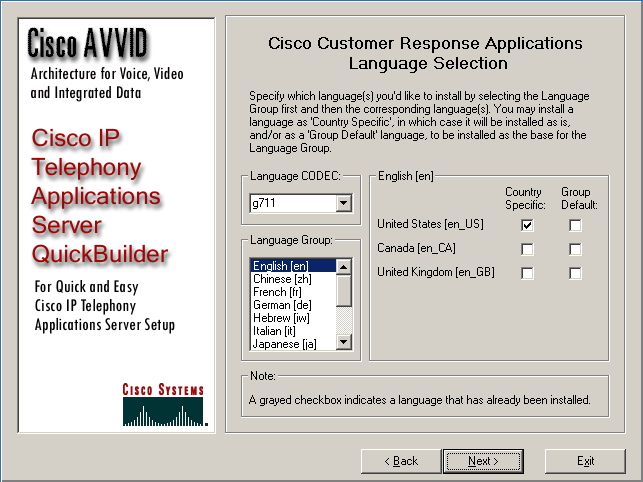Click the g711 codec combo box field
This screenshot has height=482, width=643.
tap(301, 203)
